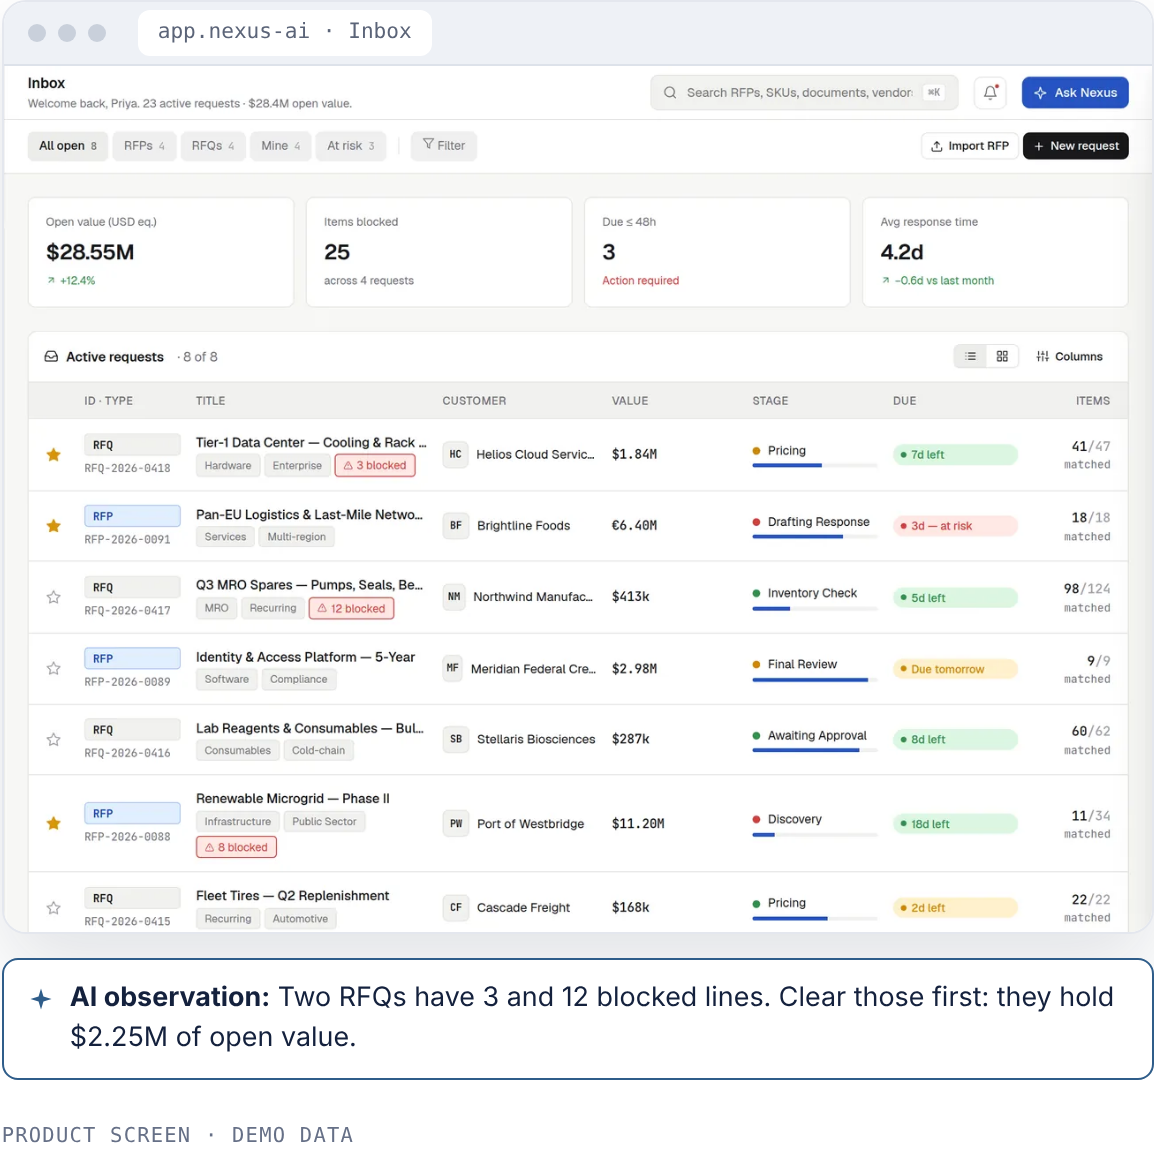This screenshot has height=1154, width=1154.
Task: Click the Pricing progress bar for Helios Cloud
Action: tap(815, 466)
